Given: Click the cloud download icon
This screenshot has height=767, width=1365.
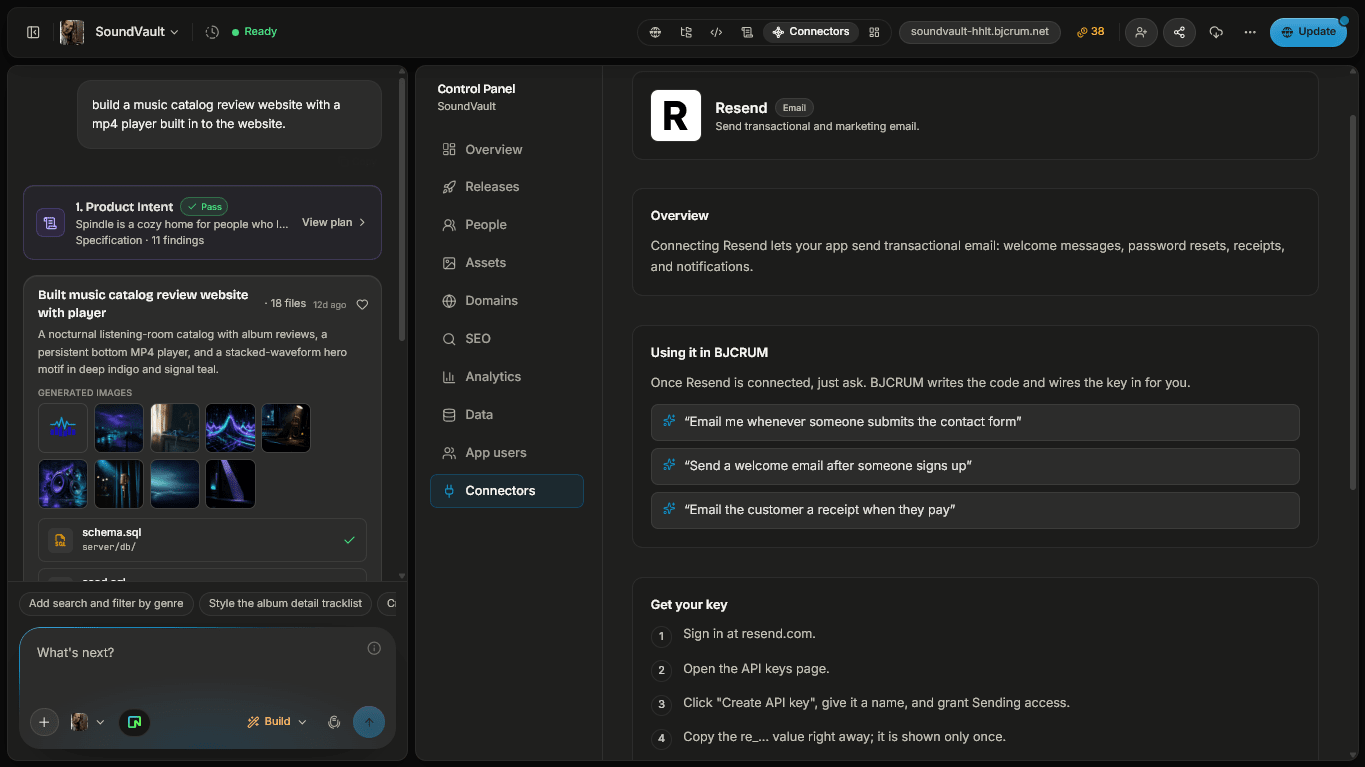Looking at the screenshot, I should coord(1216,32).
